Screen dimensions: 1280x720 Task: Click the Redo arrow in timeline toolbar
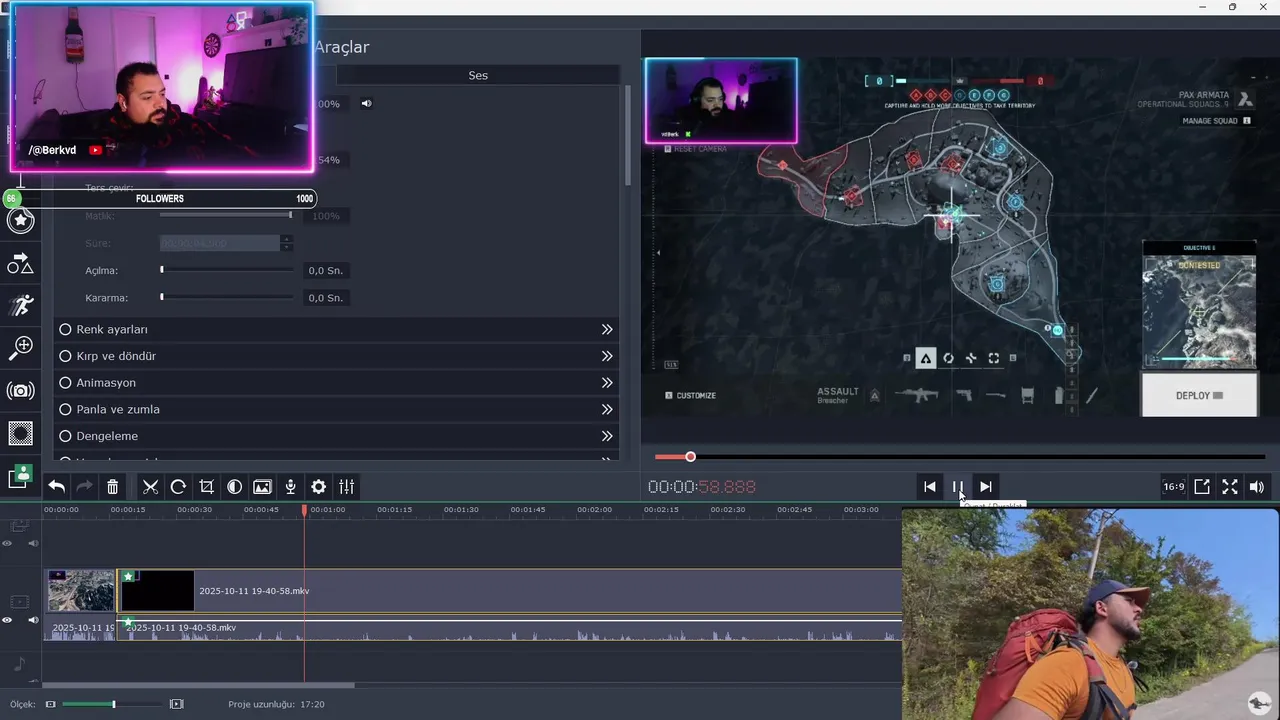point(85,487)
